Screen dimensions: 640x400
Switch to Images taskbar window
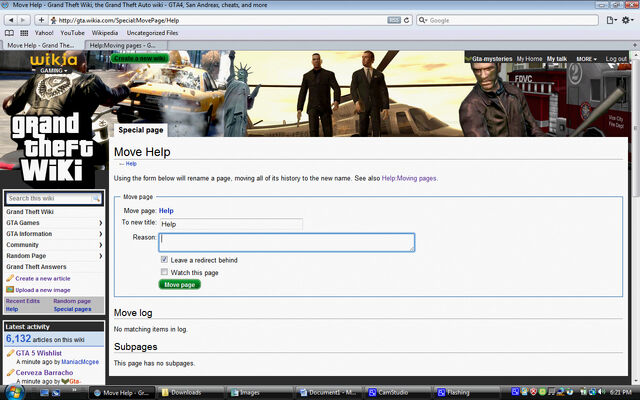click(x=260, y=392)
